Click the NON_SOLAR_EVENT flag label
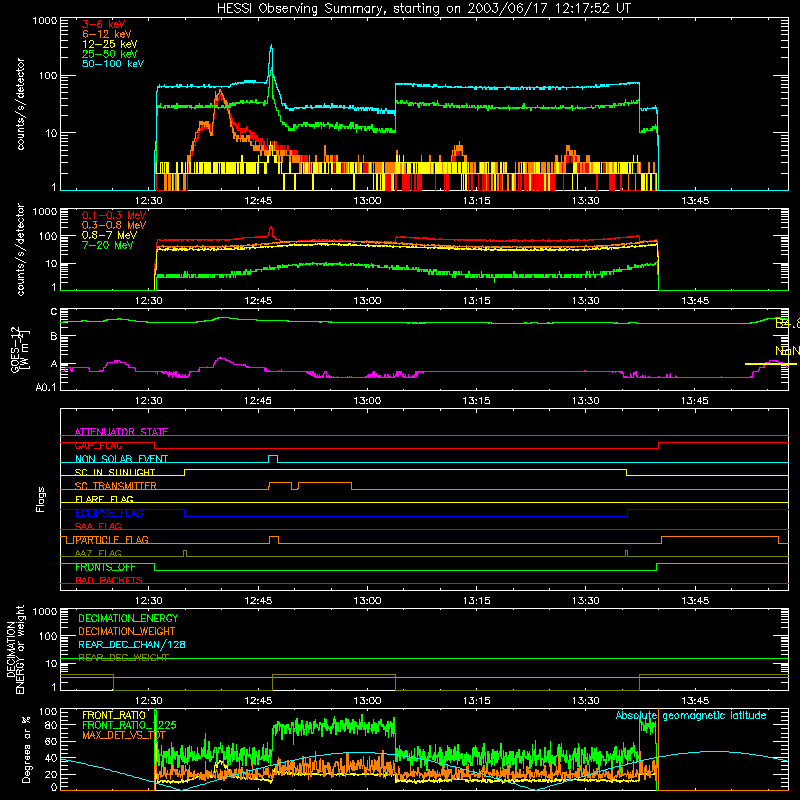Screen dimensions: 800x800 [x=121, y=459]
